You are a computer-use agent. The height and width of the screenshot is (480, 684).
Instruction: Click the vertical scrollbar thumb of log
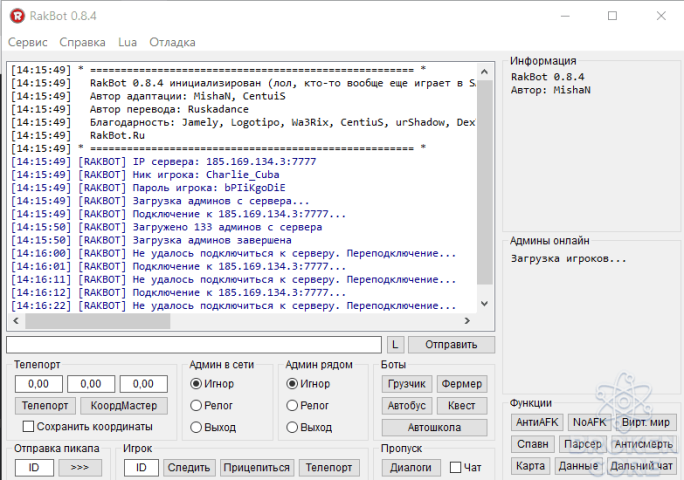485,182
